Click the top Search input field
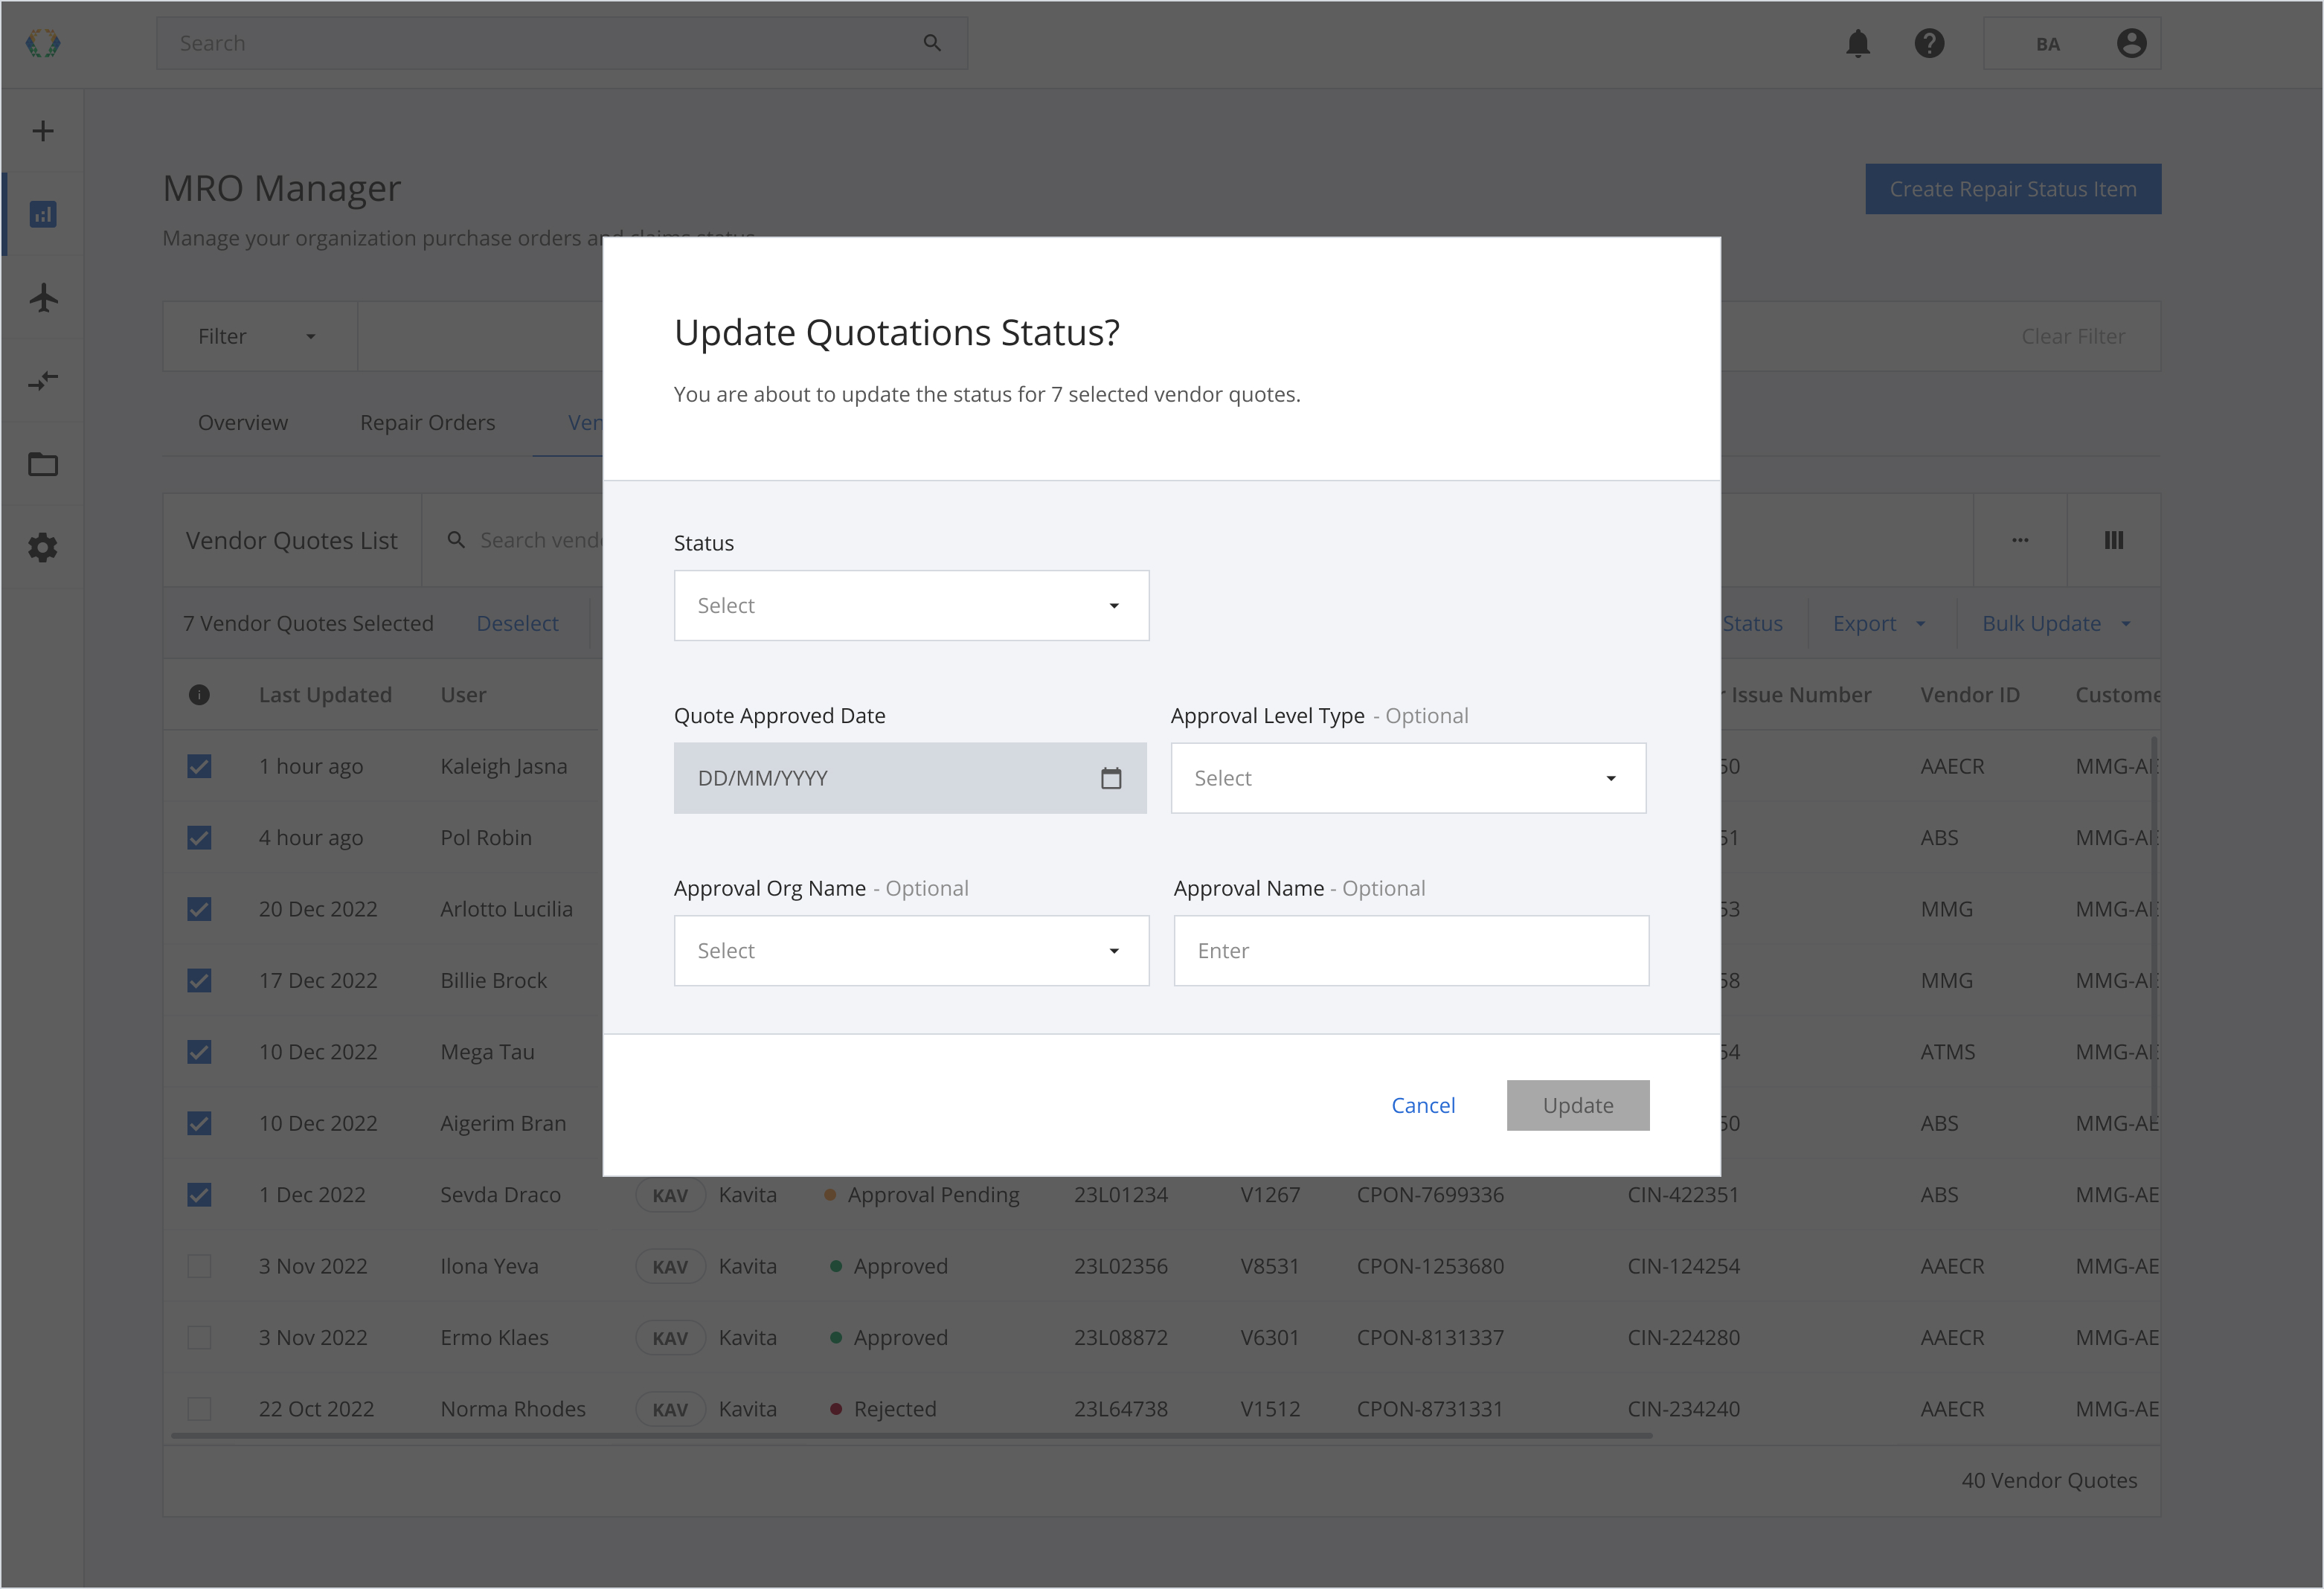The image size is (2324, 1589). 562,43
